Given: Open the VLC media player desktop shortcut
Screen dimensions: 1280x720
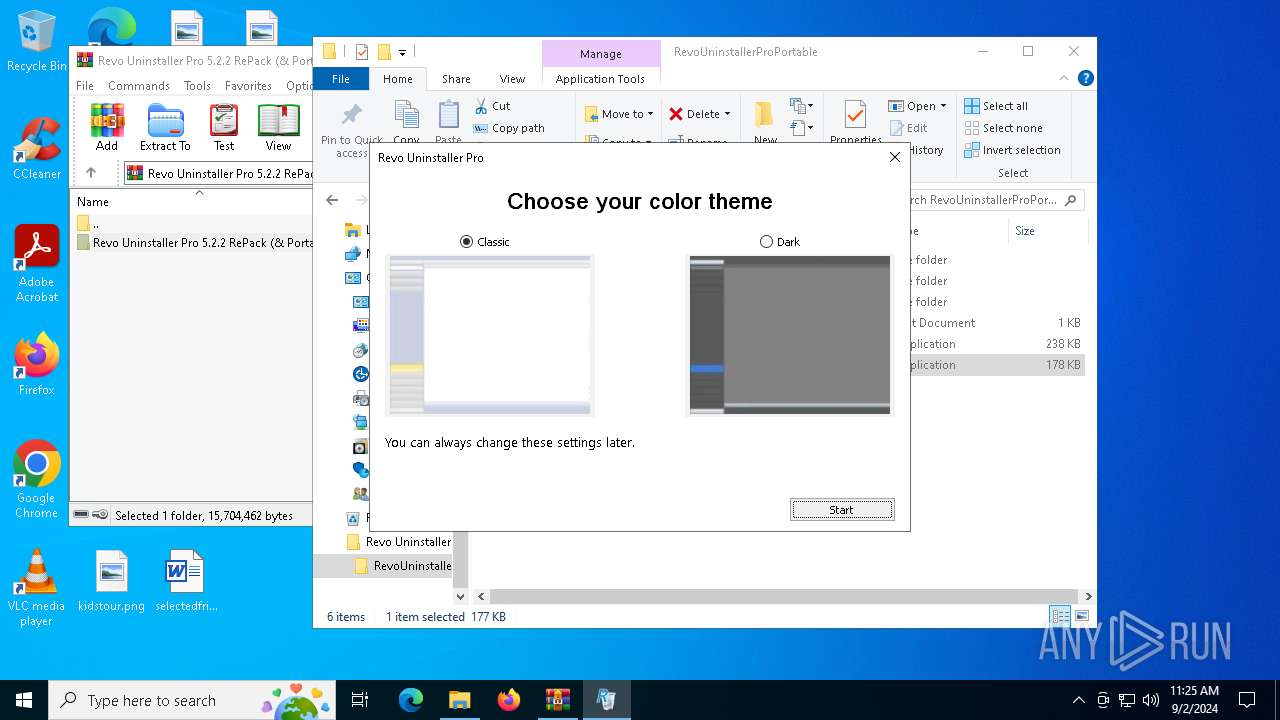Looking at the screenshot, I should (x=37, y=588).
